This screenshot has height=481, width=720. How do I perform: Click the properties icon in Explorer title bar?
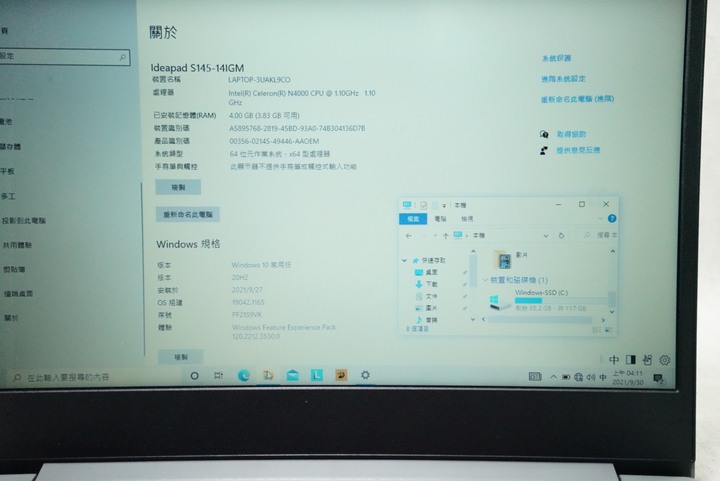point(423,205)
